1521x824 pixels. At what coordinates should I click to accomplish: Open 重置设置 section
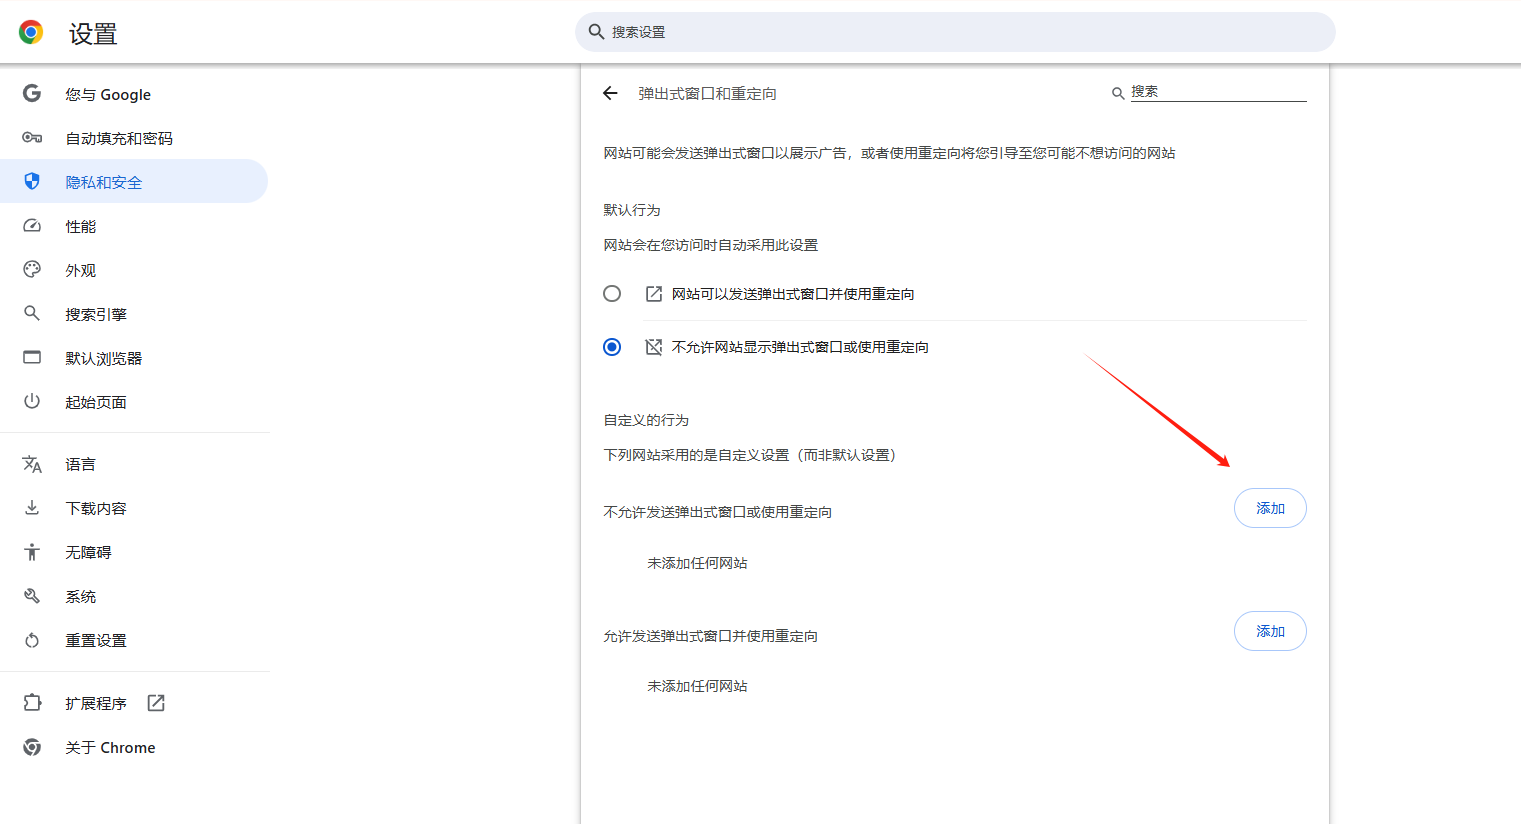(134, 640)
